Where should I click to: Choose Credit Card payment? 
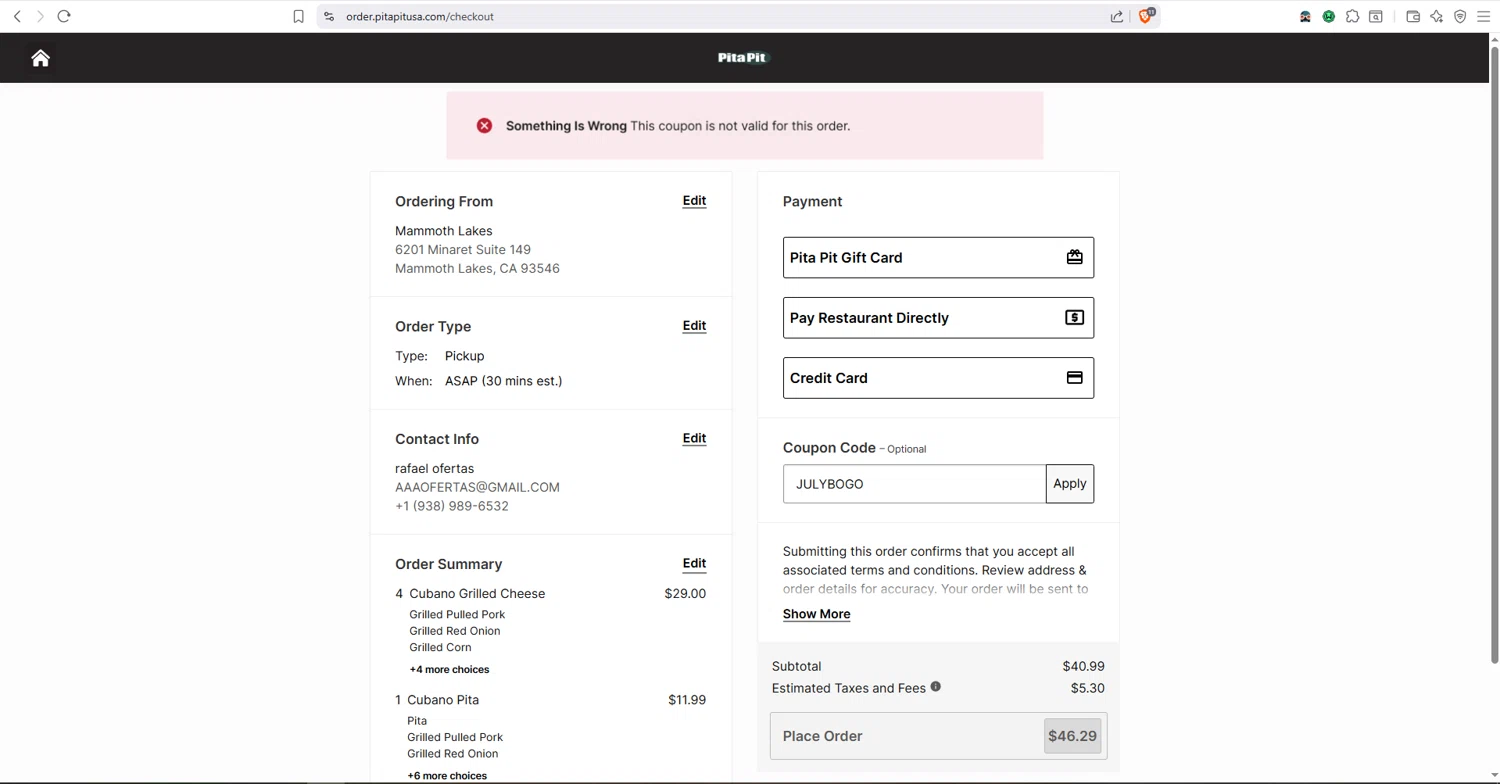[938, 377]
